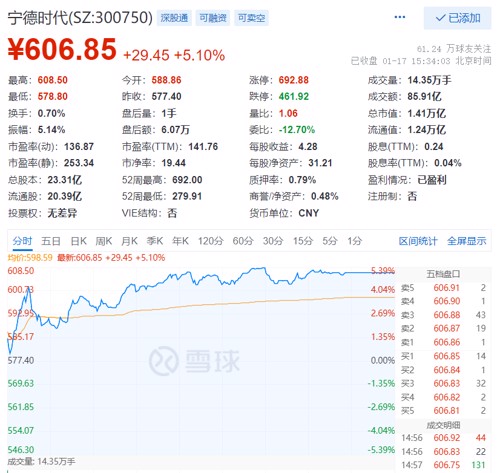
Task: Click the 可融资 tag
Action: [213, 18]
